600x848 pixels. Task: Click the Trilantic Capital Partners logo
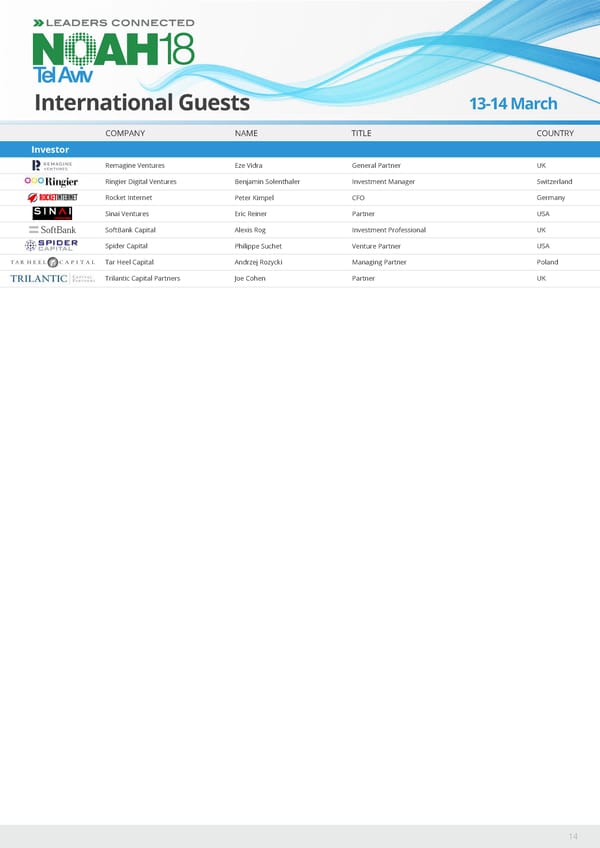pyautogui.click(x=52, y=278)
